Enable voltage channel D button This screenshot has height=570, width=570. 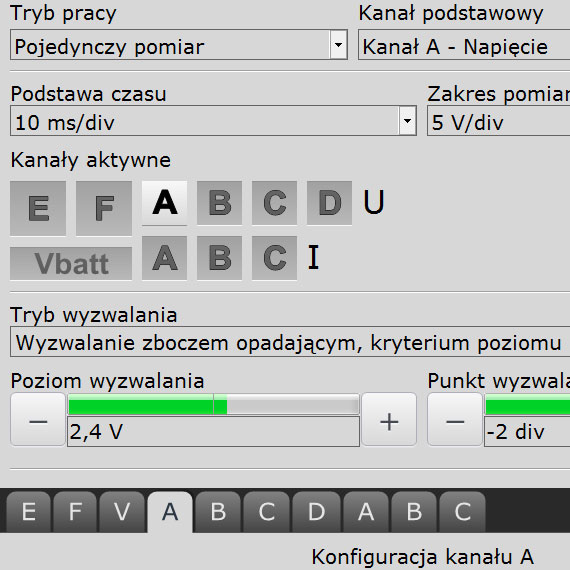(329, 203)
